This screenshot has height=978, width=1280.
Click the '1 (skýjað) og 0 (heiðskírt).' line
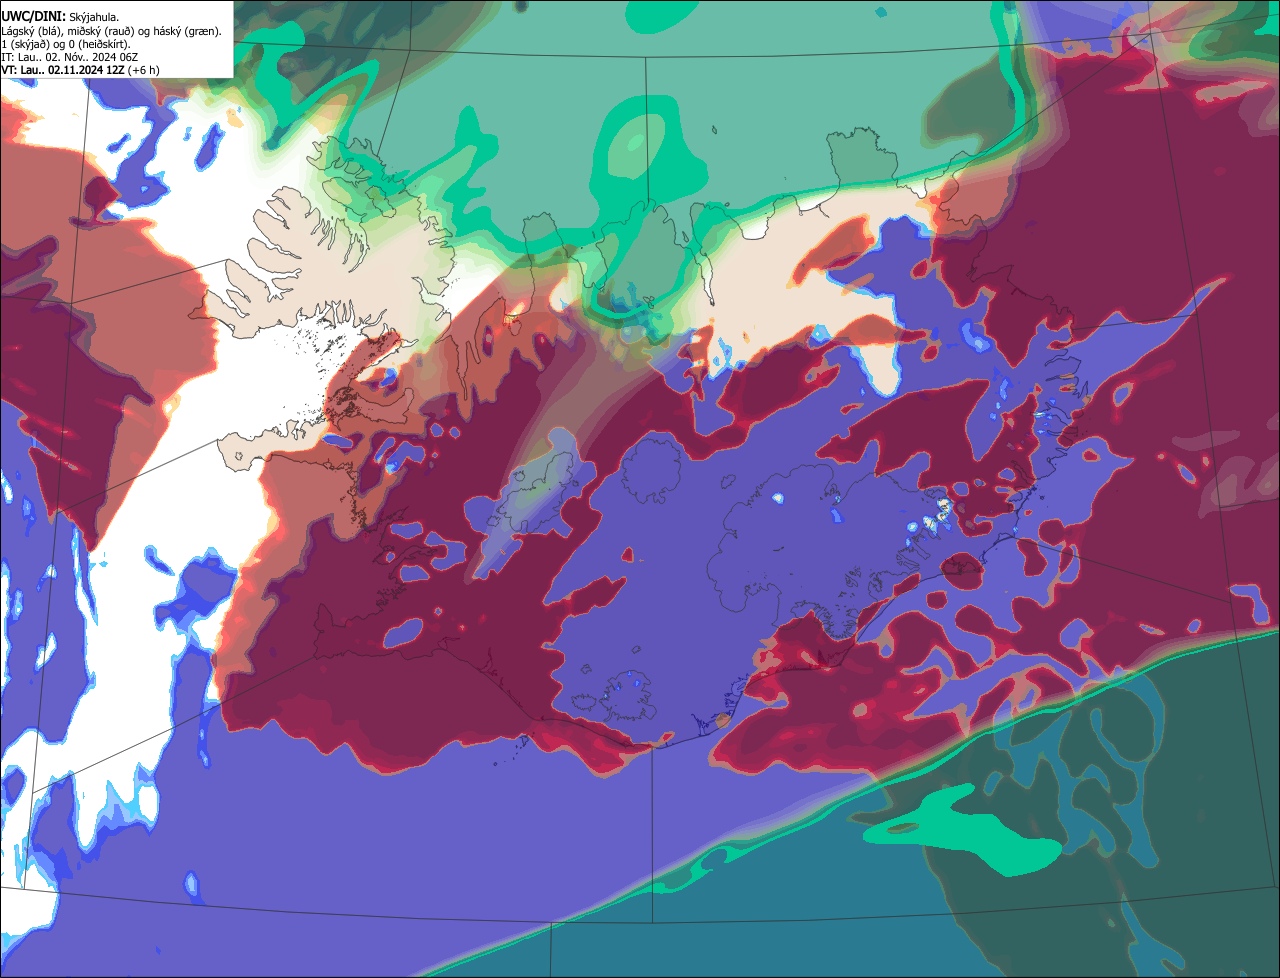tap(66, 44)
